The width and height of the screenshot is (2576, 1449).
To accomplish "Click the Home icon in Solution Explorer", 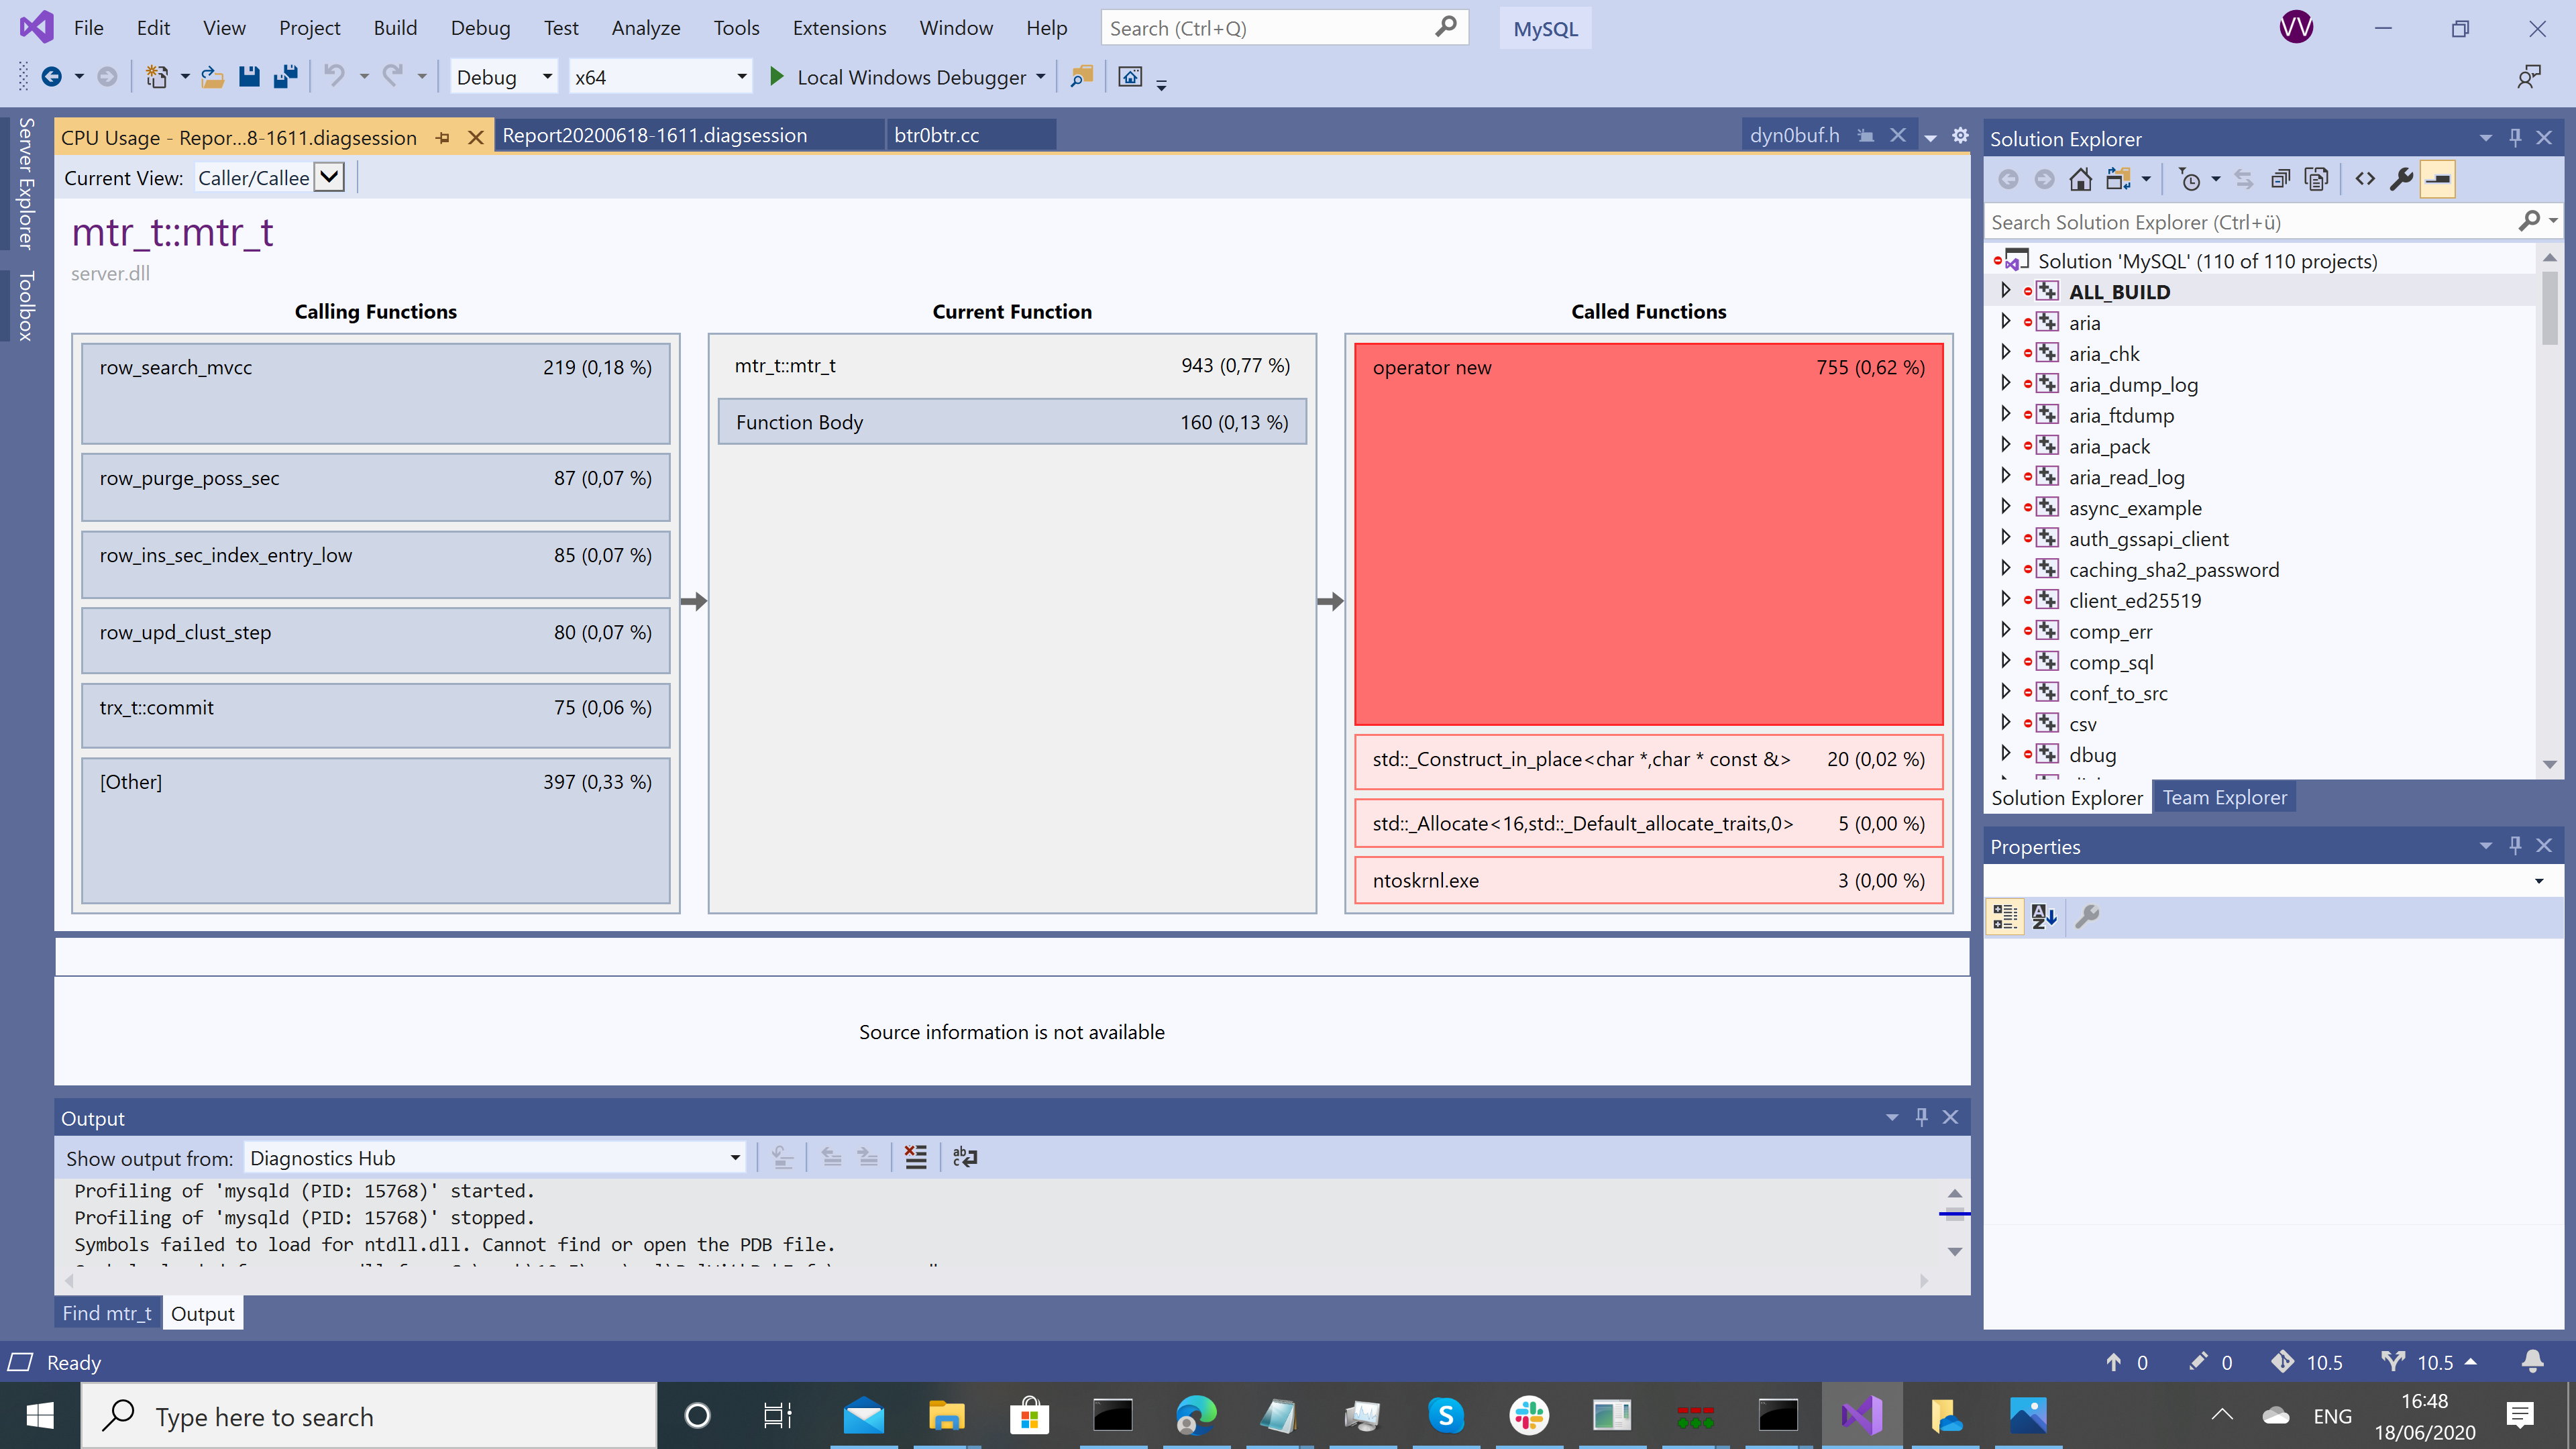I will tap(2080, 180).
